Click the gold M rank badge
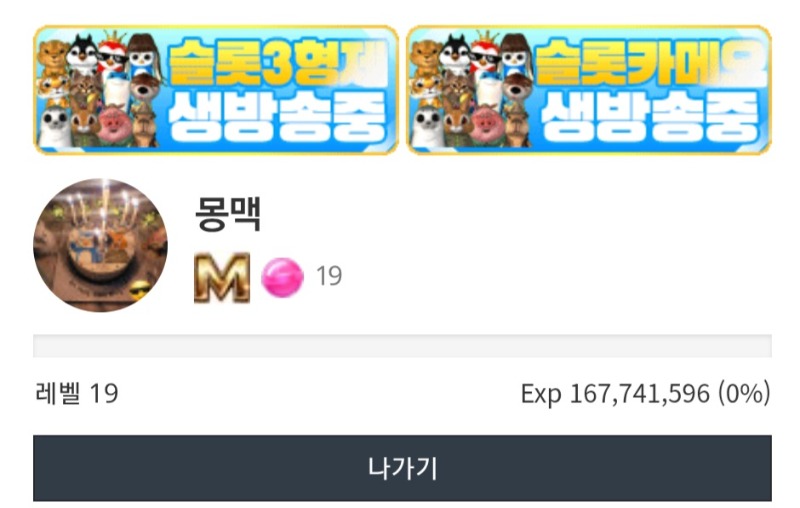This screenshot has height=508, width=800. coord(222,277)
